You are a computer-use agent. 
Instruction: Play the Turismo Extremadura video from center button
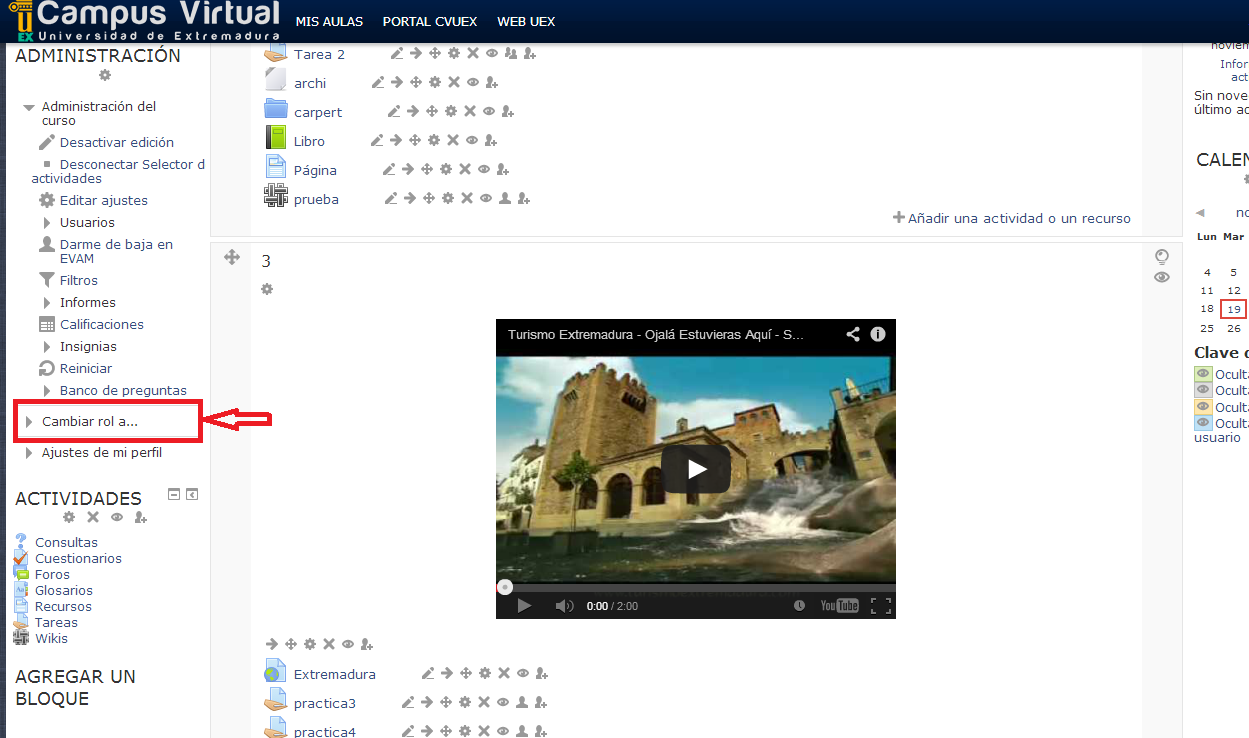click(x=696, y=469)
